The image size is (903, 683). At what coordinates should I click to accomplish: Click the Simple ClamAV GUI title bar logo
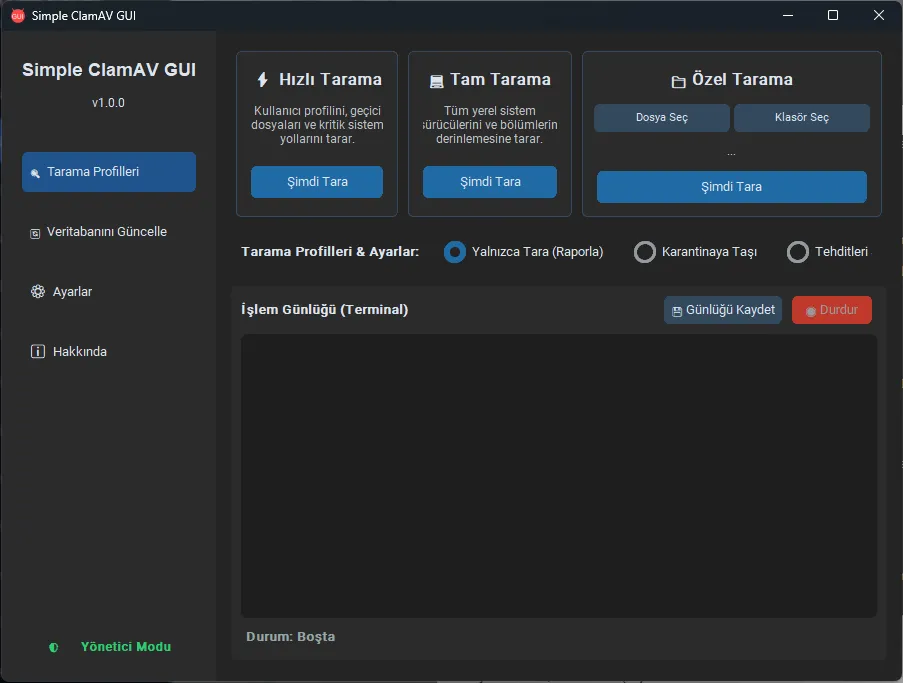[18, 16]
